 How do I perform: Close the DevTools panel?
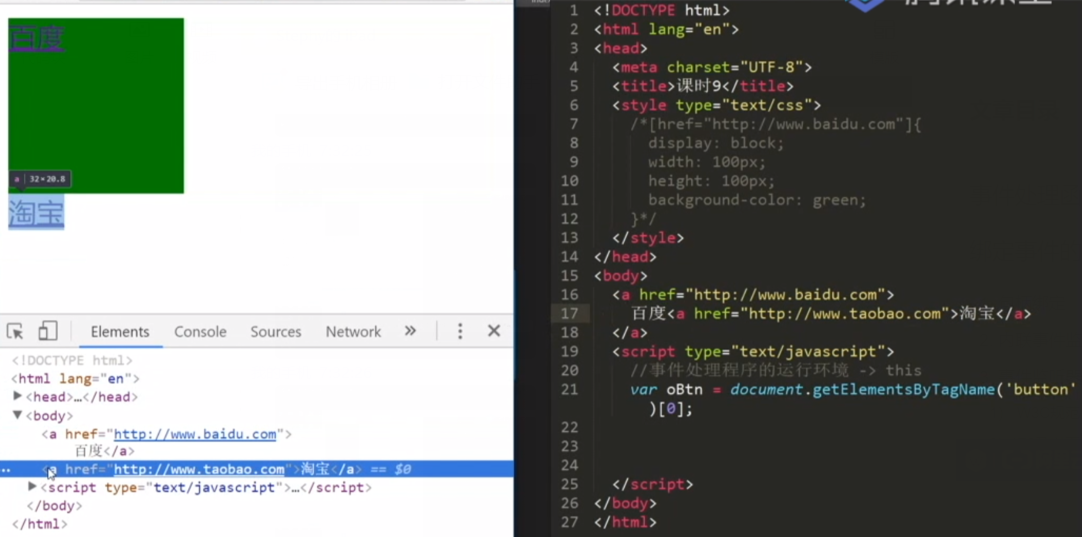494,331
